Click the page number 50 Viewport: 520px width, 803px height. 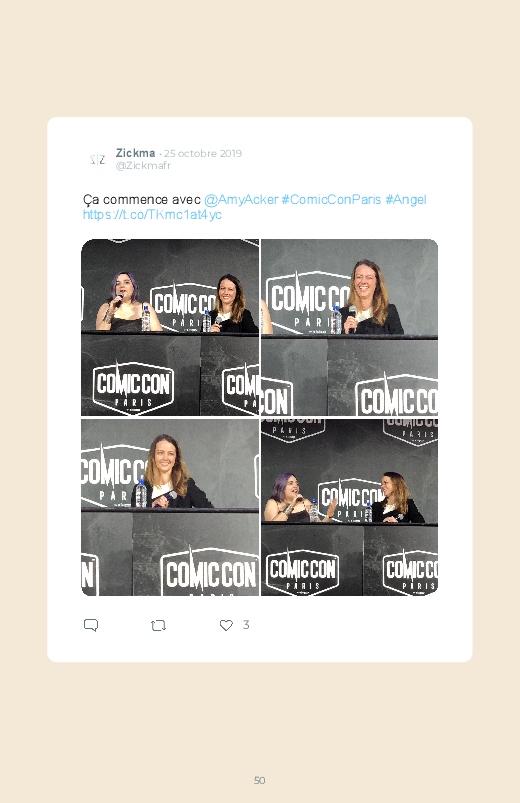(x=260, y=780)
